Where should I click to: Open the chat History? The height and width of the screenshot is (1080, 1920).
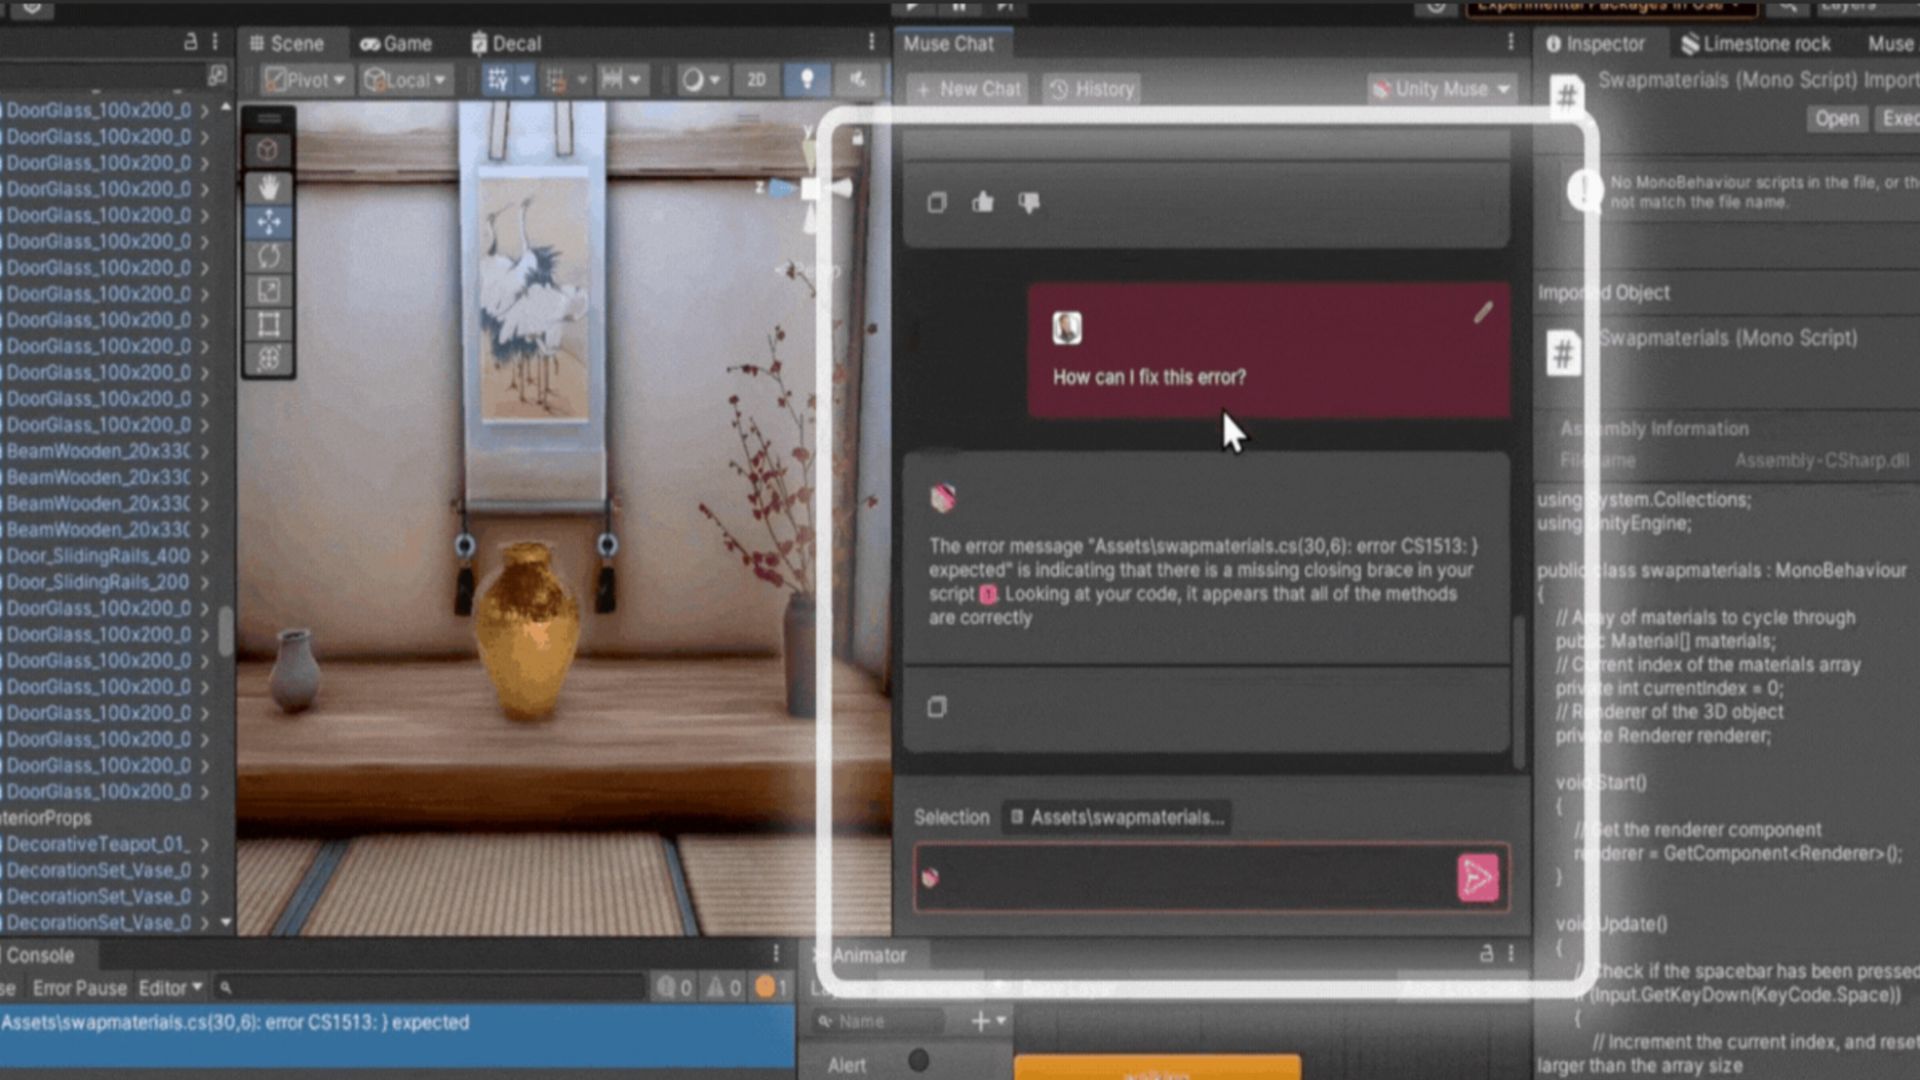pyautogui.click(x=1092, y=89)
